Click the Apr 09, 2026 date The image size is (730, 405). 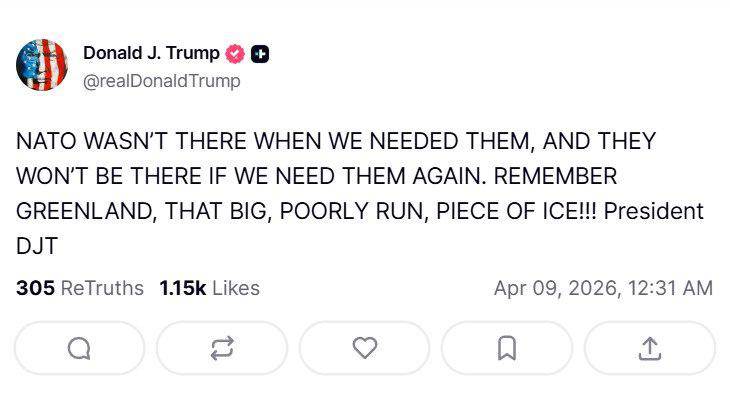pyautogui.click(x=555, y=288)
